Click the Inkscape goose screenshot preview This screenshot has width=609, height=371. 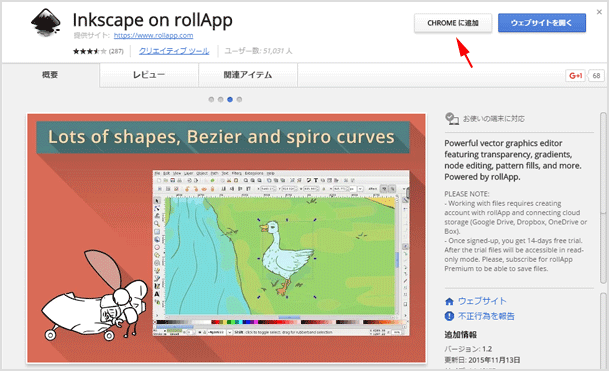coord(280,253)
